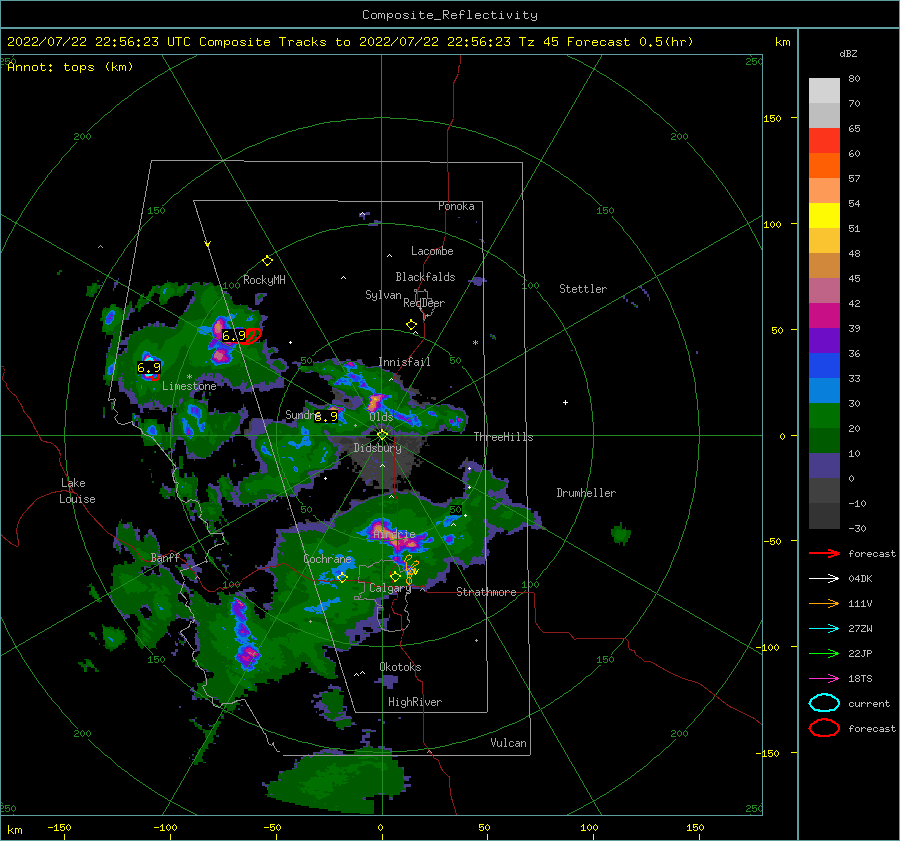Click the yellow diamond marker below Cochrane
The width and height of the screenshot is (900, 841).
tap(342, 577)
